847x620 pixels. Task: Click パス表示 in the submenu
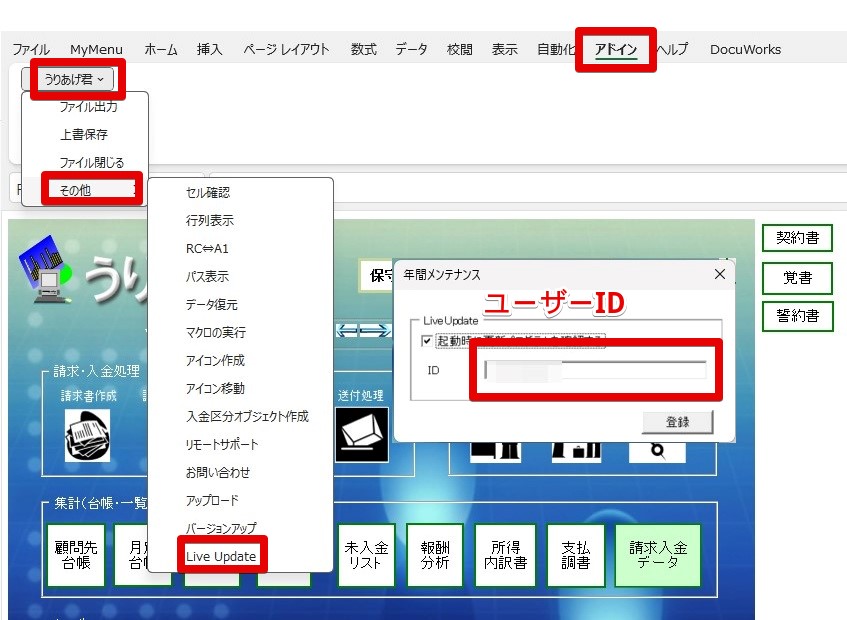(x=207, y=277)
